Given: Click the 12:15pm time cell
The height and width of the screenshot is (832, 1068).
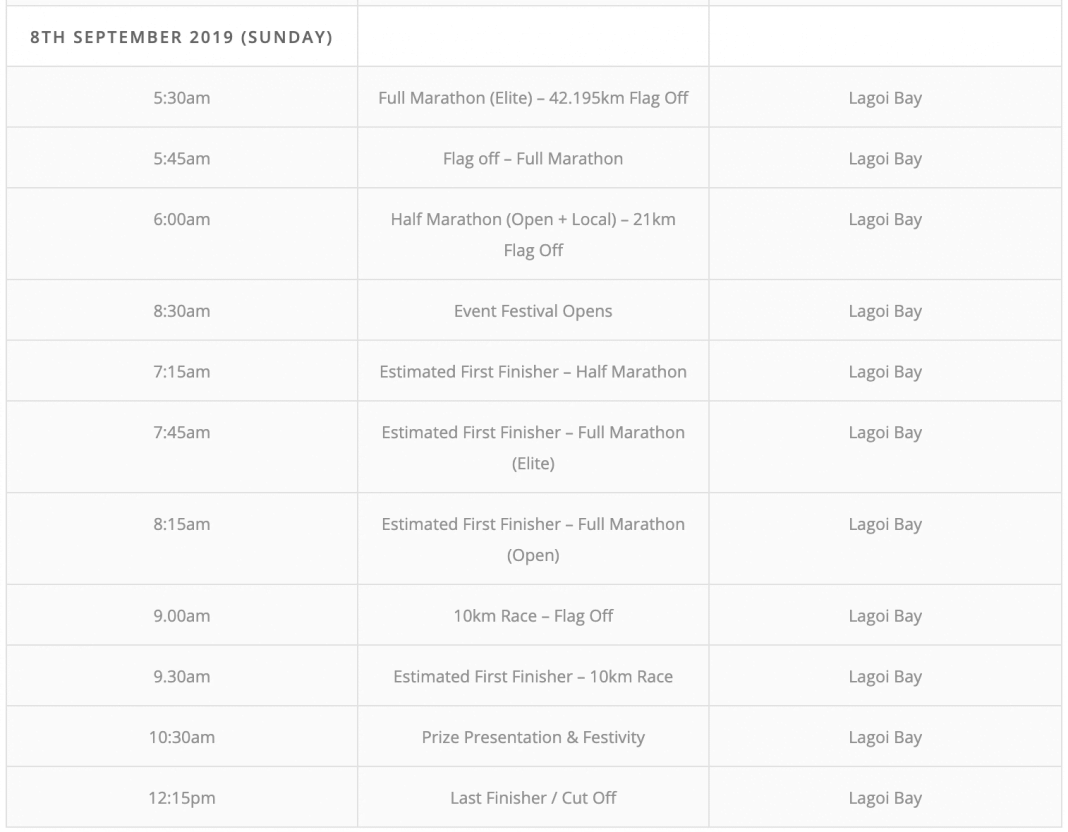Looking at the screenshot, I should pyautogui.click(x=181, y=798).
